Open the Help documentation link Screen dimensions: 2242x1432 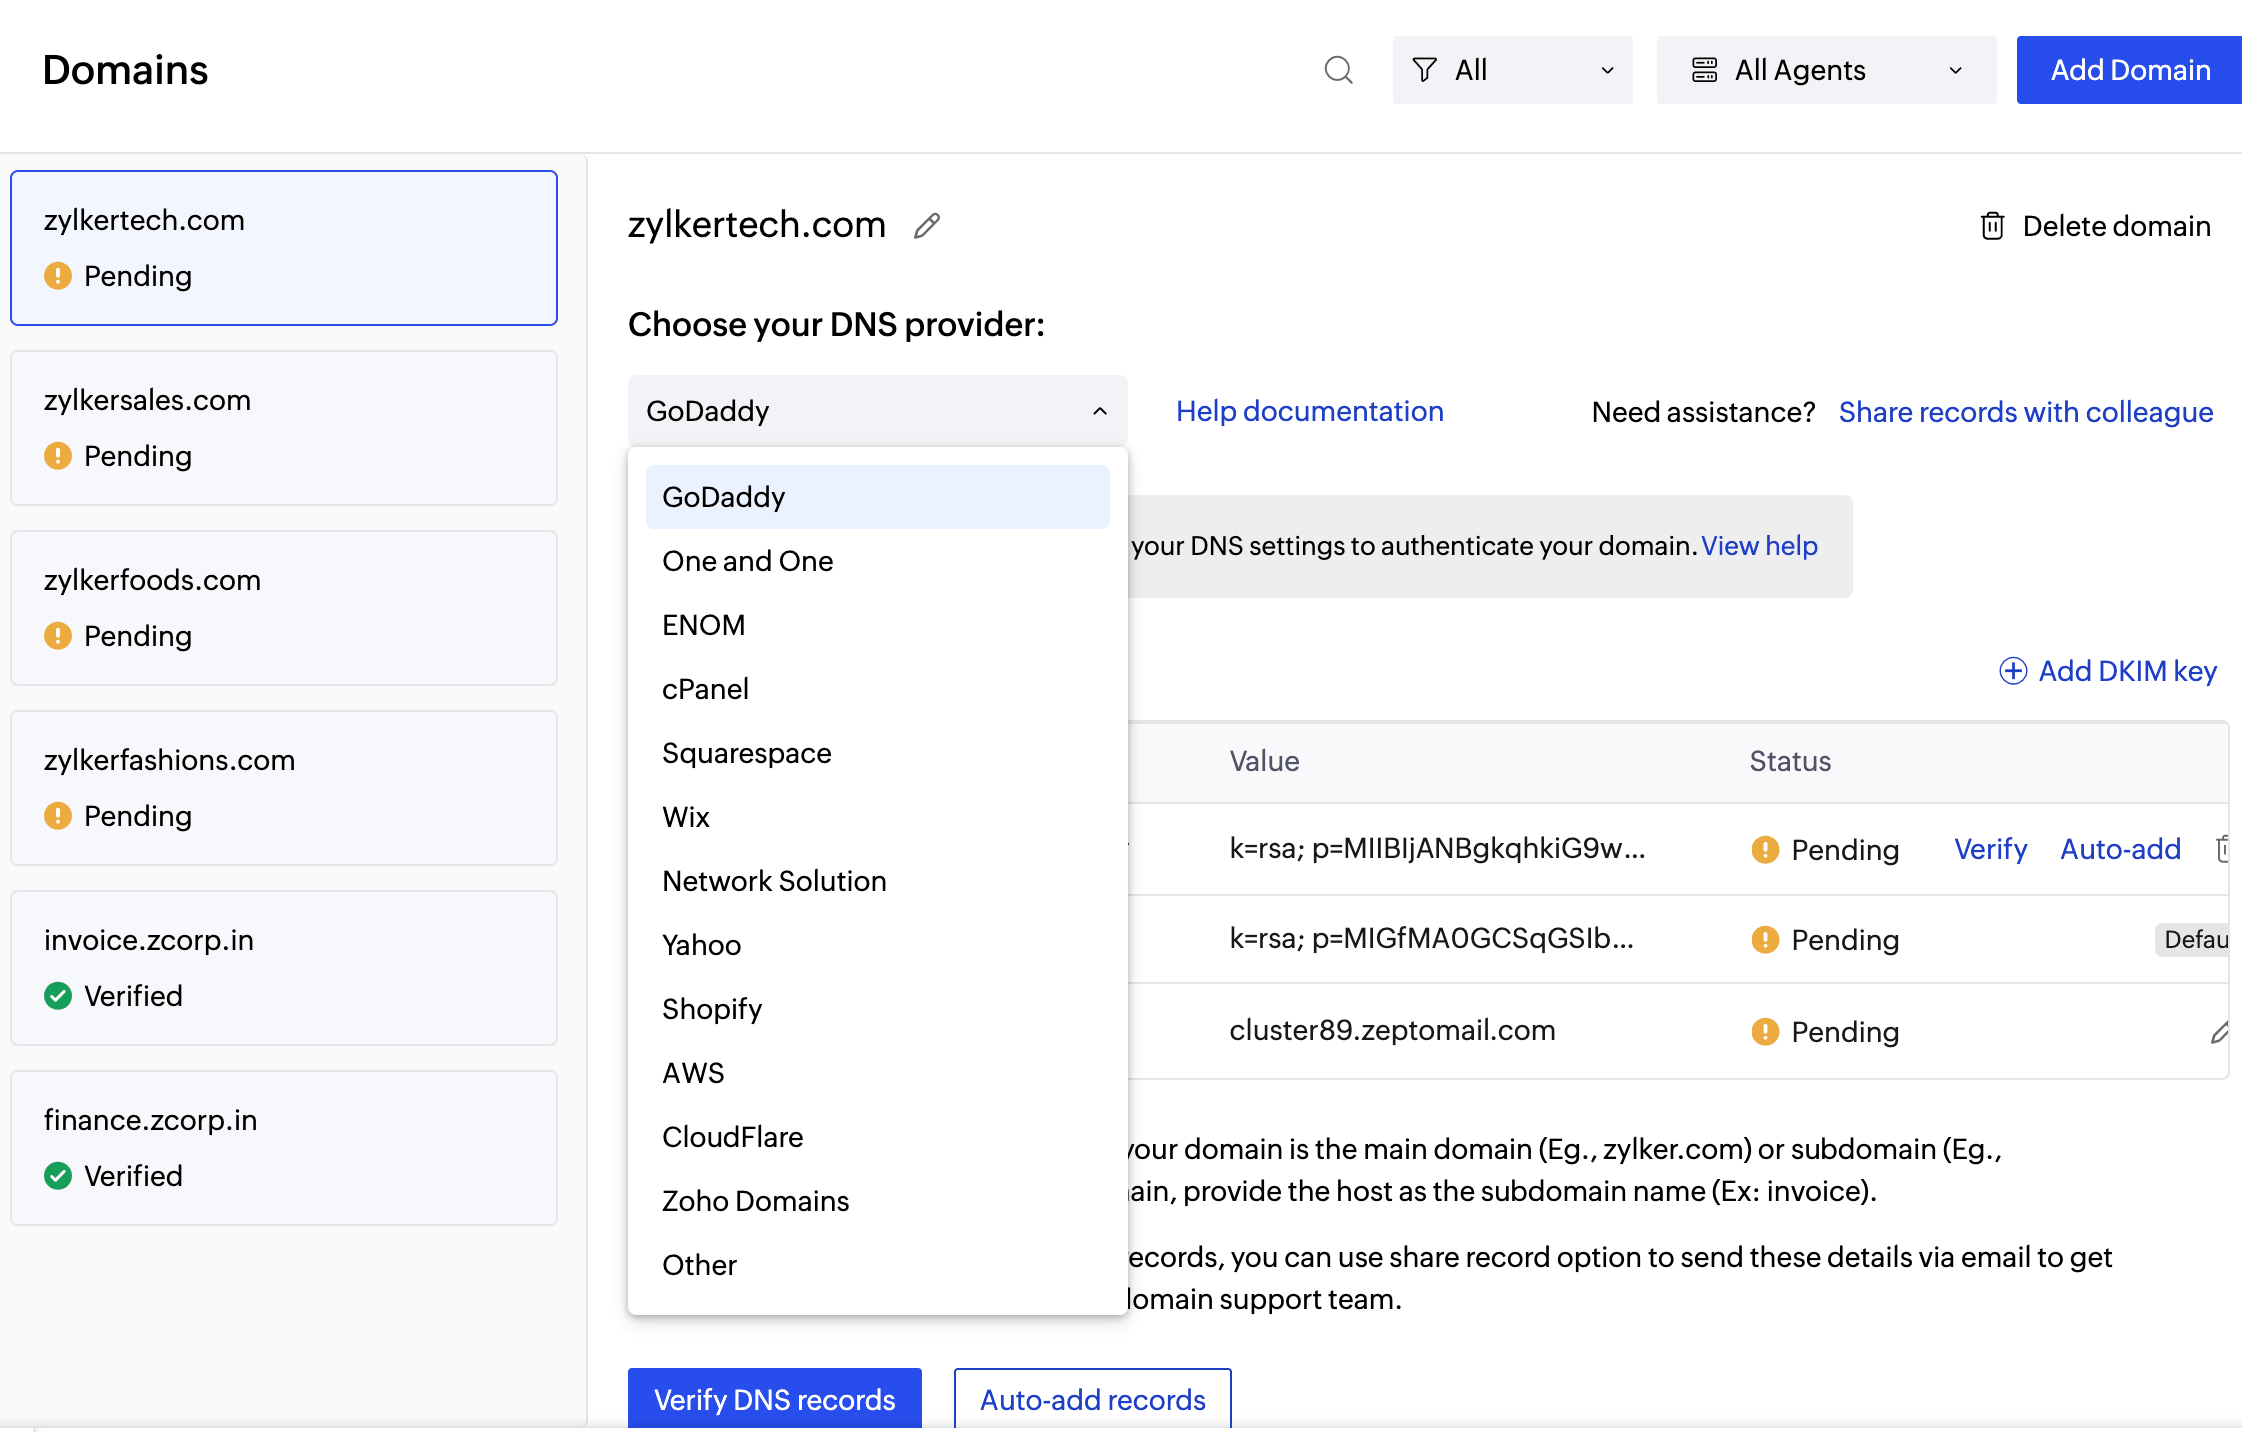(x=1309, y=411)
